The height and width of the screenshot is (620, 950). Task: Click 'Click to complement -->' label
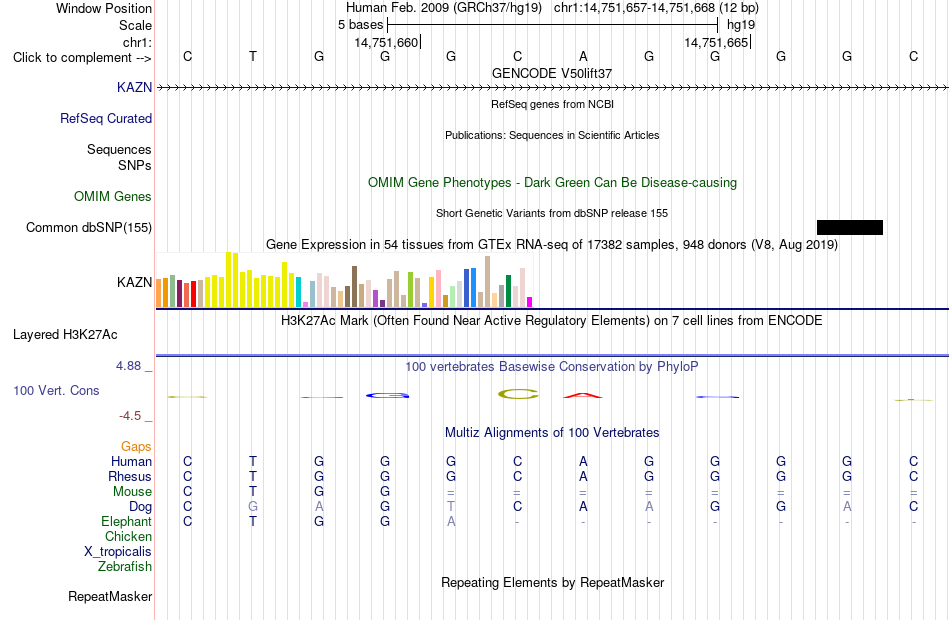[82, 58]
